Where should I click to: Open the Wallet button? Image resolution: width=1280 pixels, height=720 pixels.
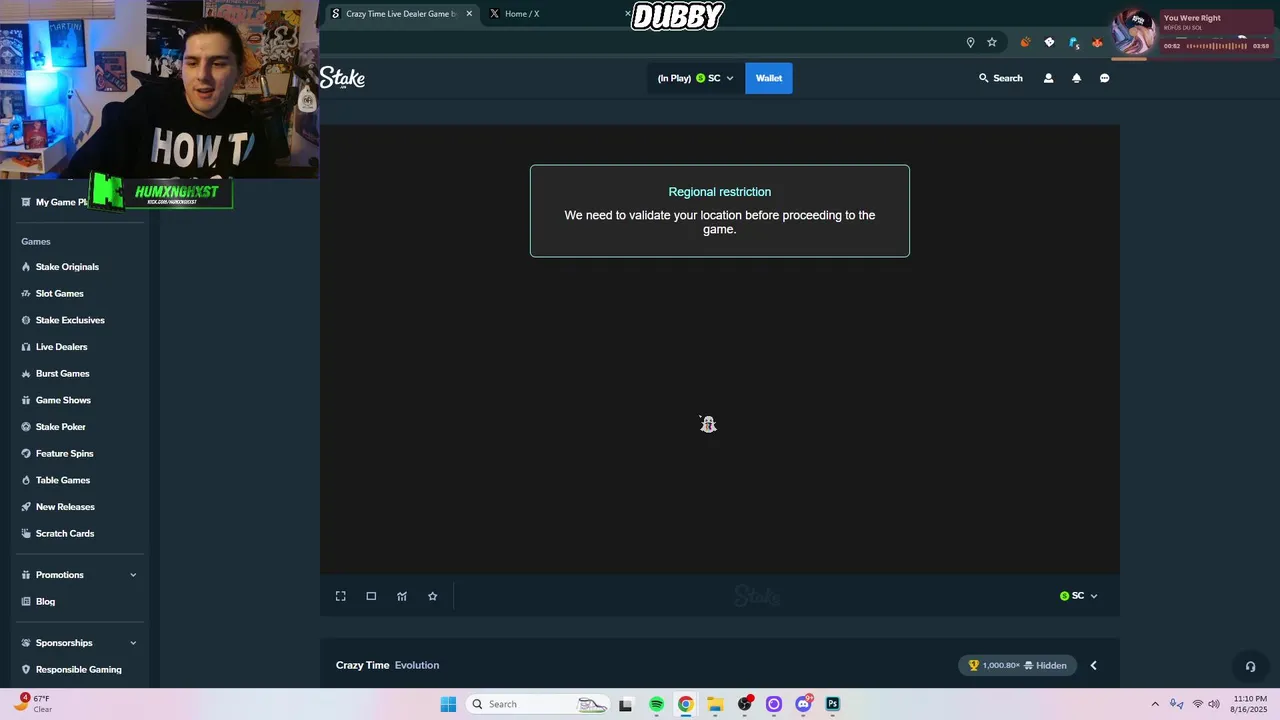click(x=769, y=78)
